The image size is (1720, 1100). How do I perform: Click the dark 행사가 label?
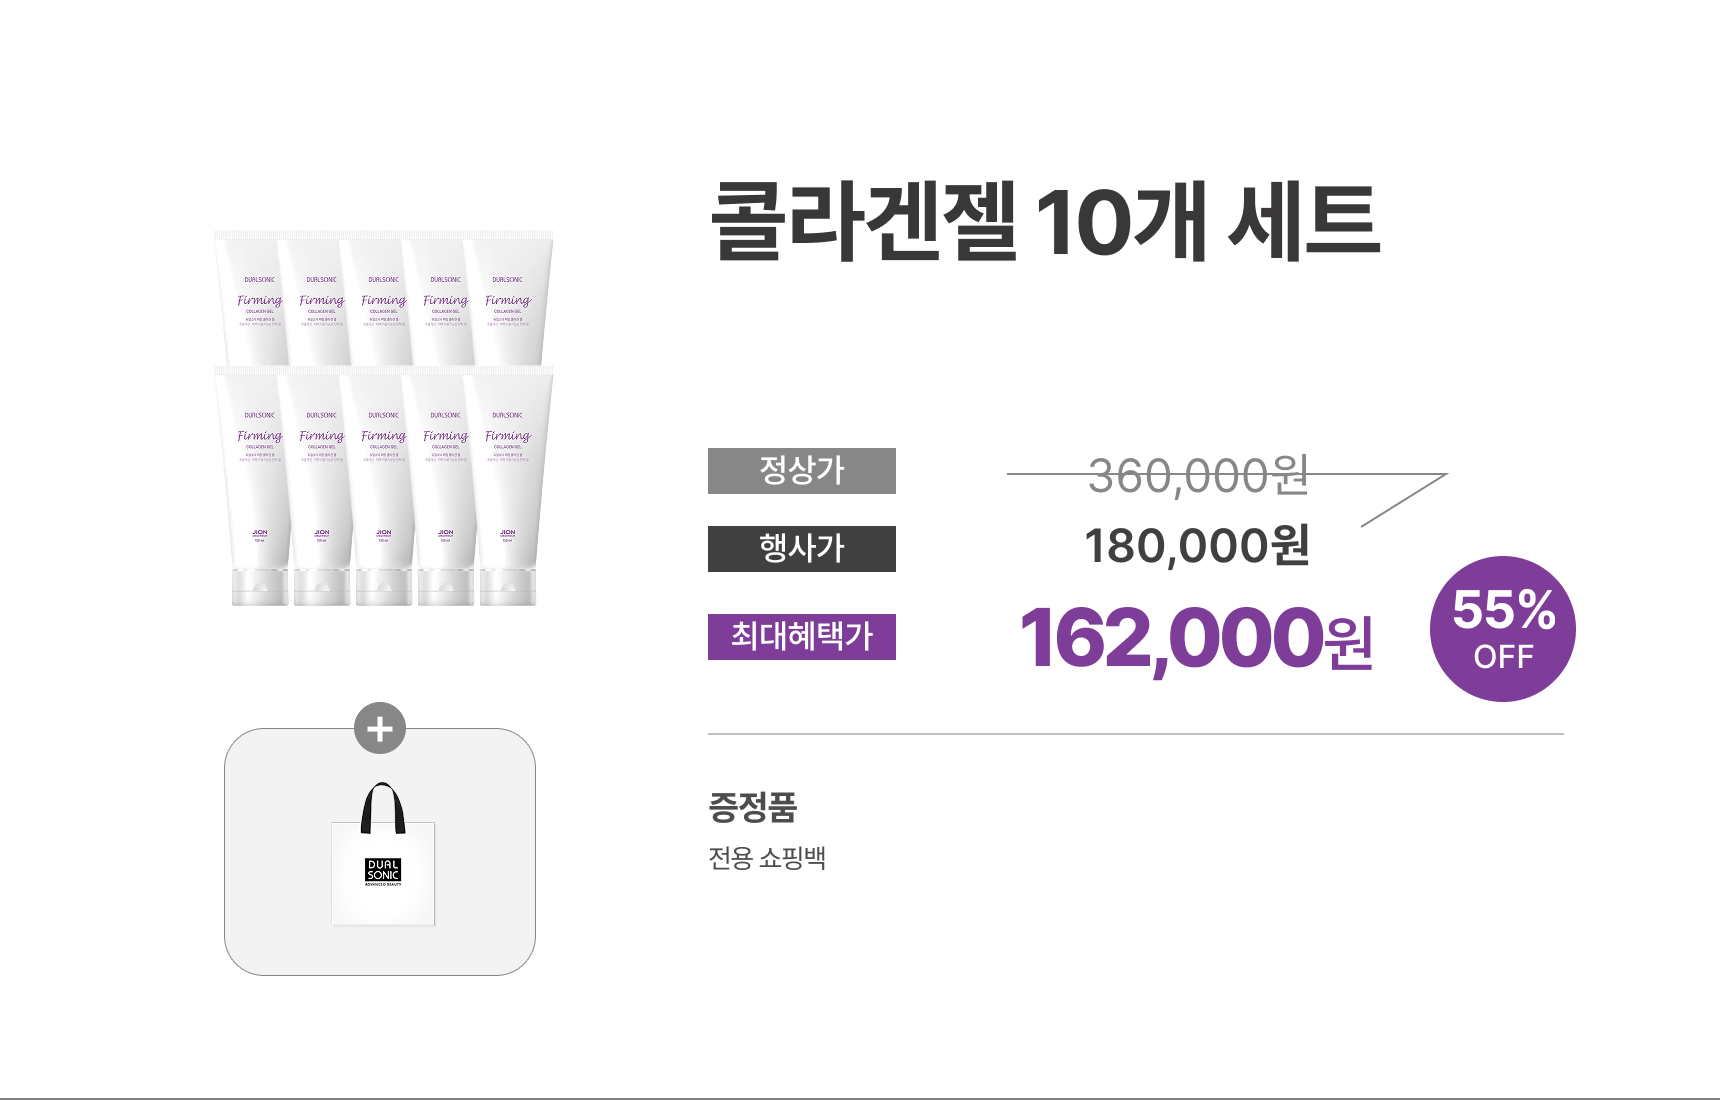802,549
